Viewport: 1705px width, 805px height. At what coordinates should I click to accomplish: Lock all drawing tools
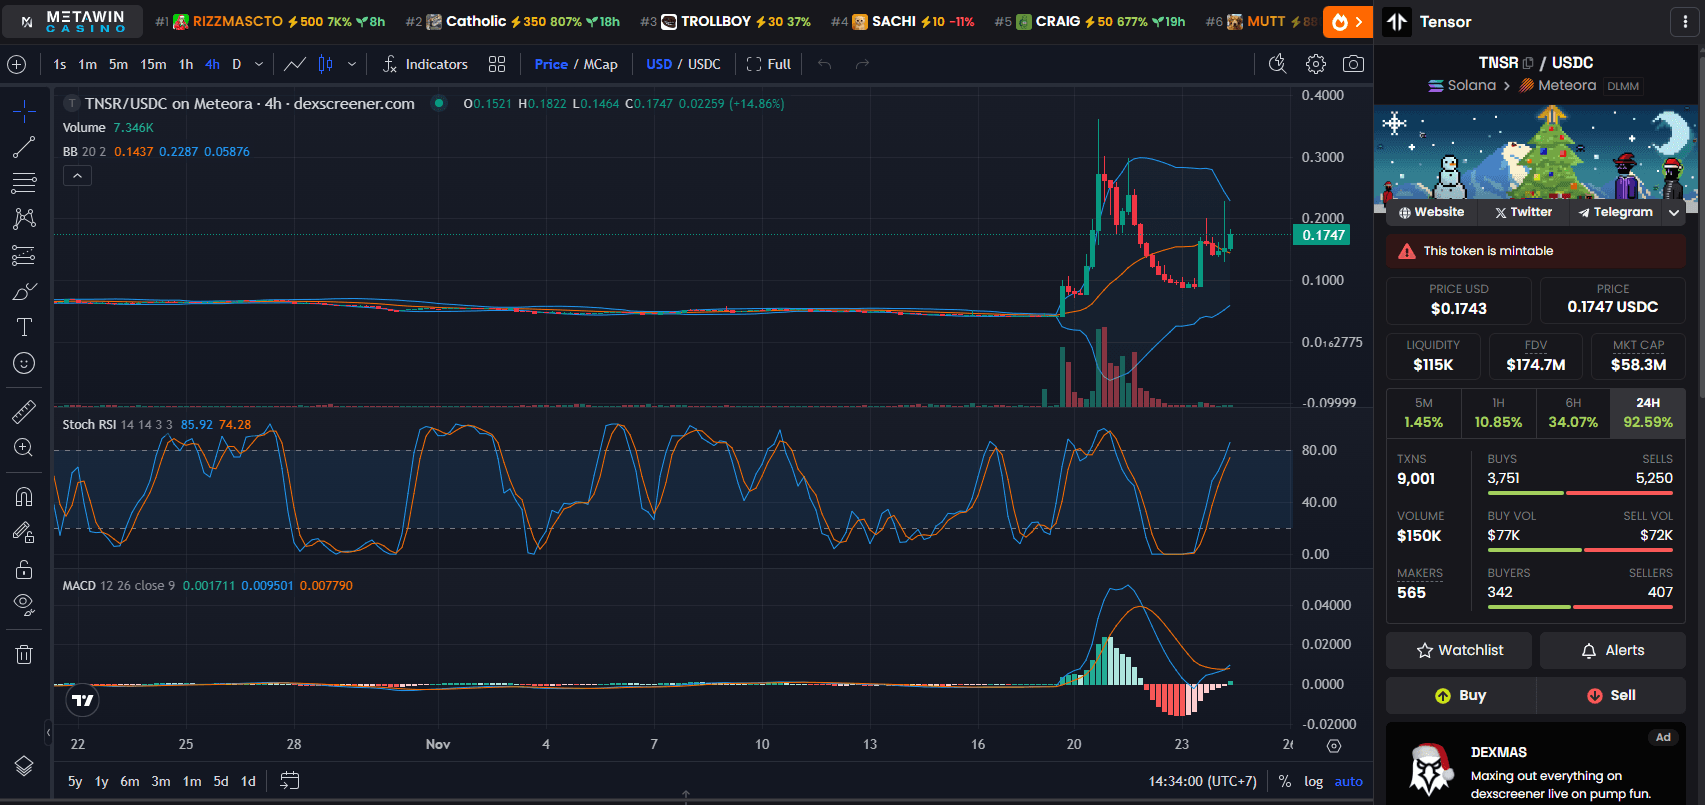tap(24, 569)
